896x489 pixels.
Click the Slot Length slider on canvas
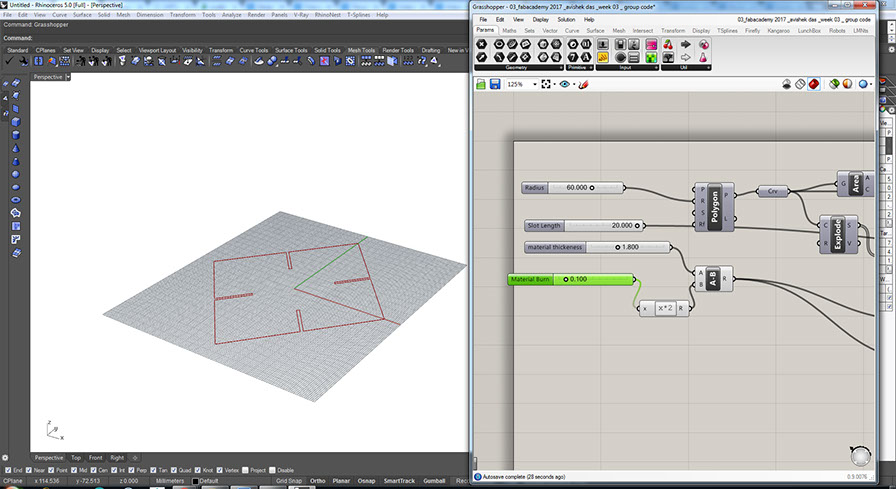tap(585, 226)
